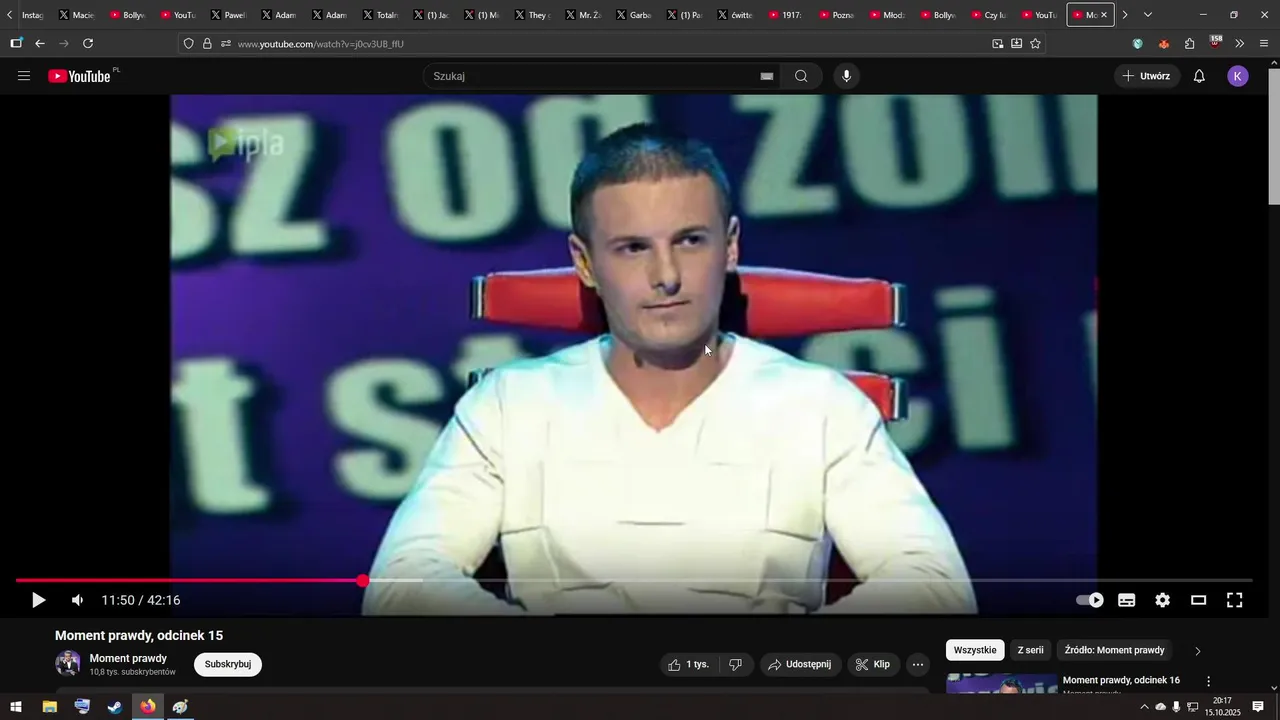Image resolution: width=1280 pixels, height=720 pixels.
Task: Click Utwórz create button
Action: pos(1147,76)
